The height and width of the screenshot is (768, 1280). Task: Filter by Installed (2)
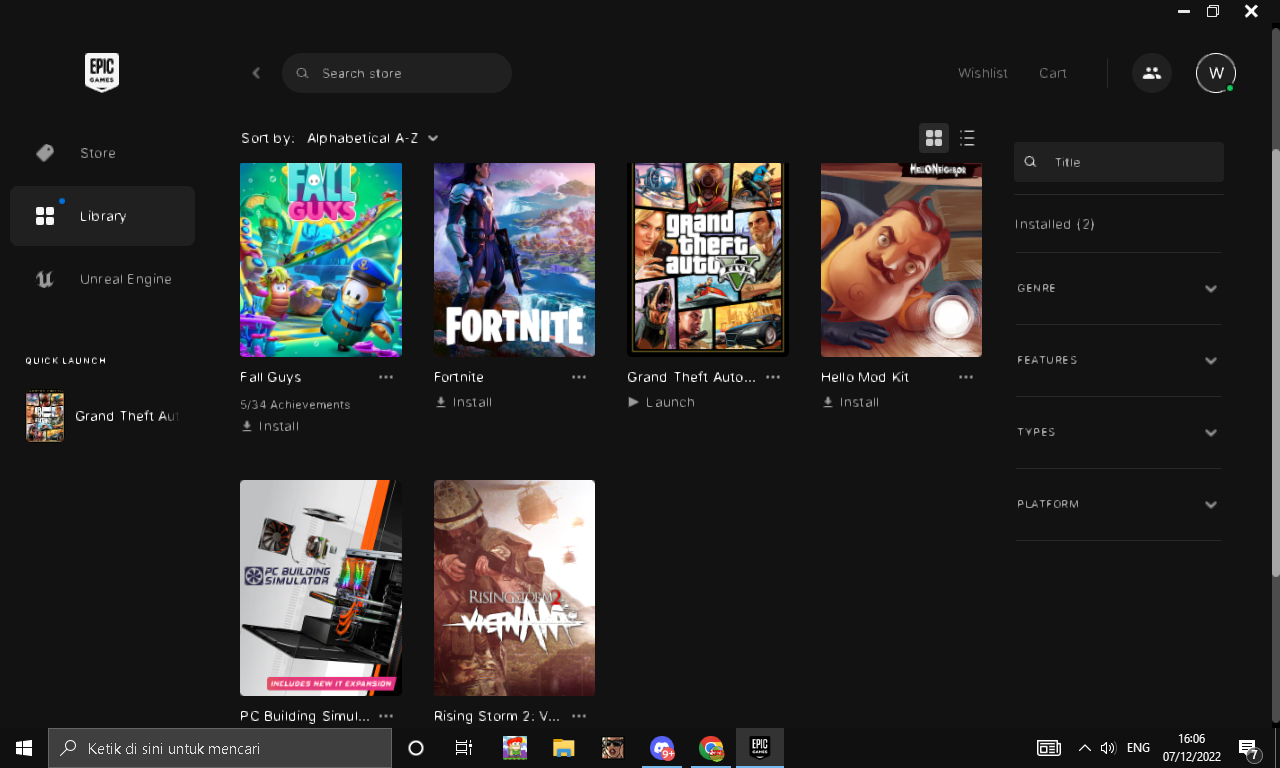coord(1055,224)
